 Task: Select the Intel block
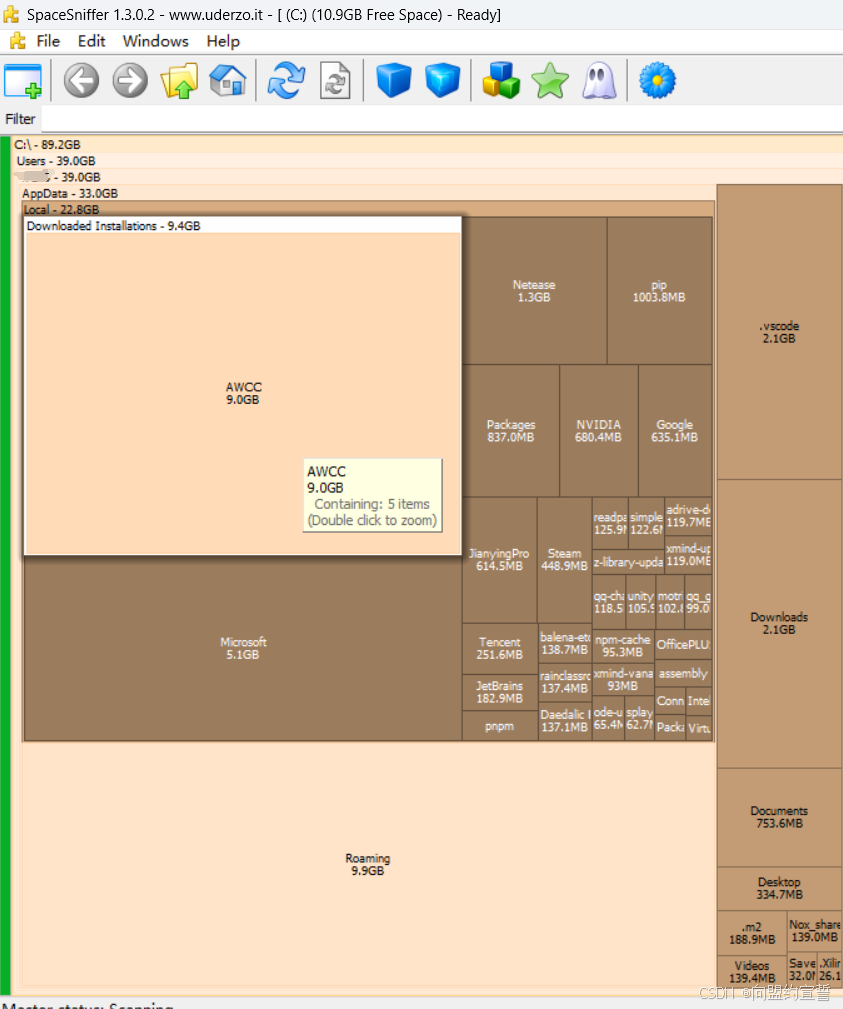coord(699,701)
